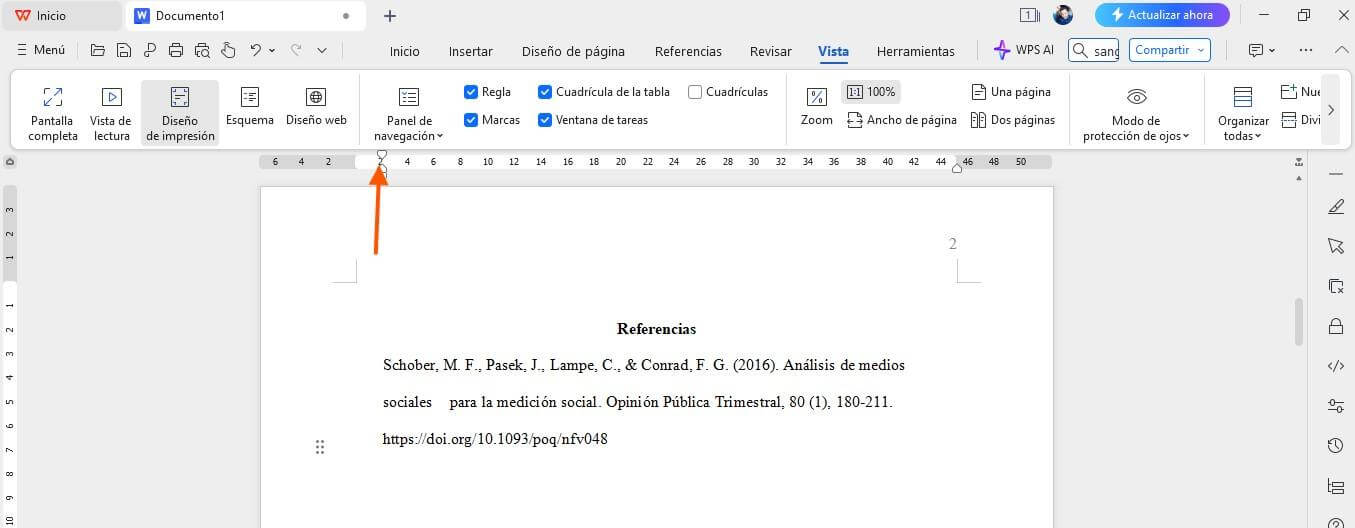The image size is (1355, 528).
Task: Switch to Esquema outline view
Action: [x=250, y=105]
